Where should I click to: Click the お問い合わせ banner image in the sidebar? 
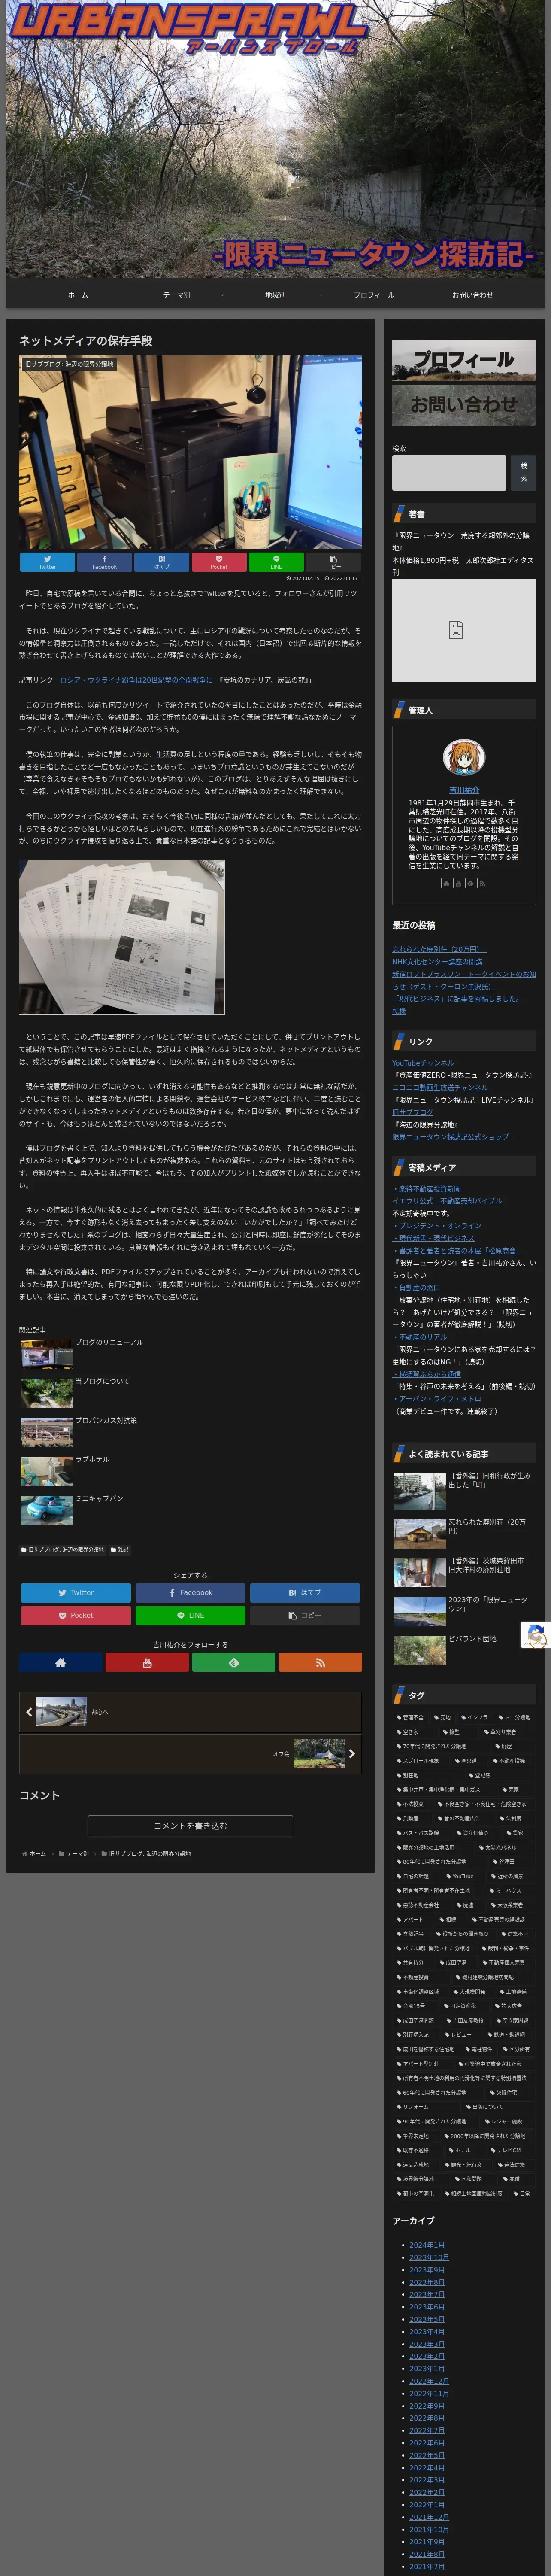click(x=464, y=405)
